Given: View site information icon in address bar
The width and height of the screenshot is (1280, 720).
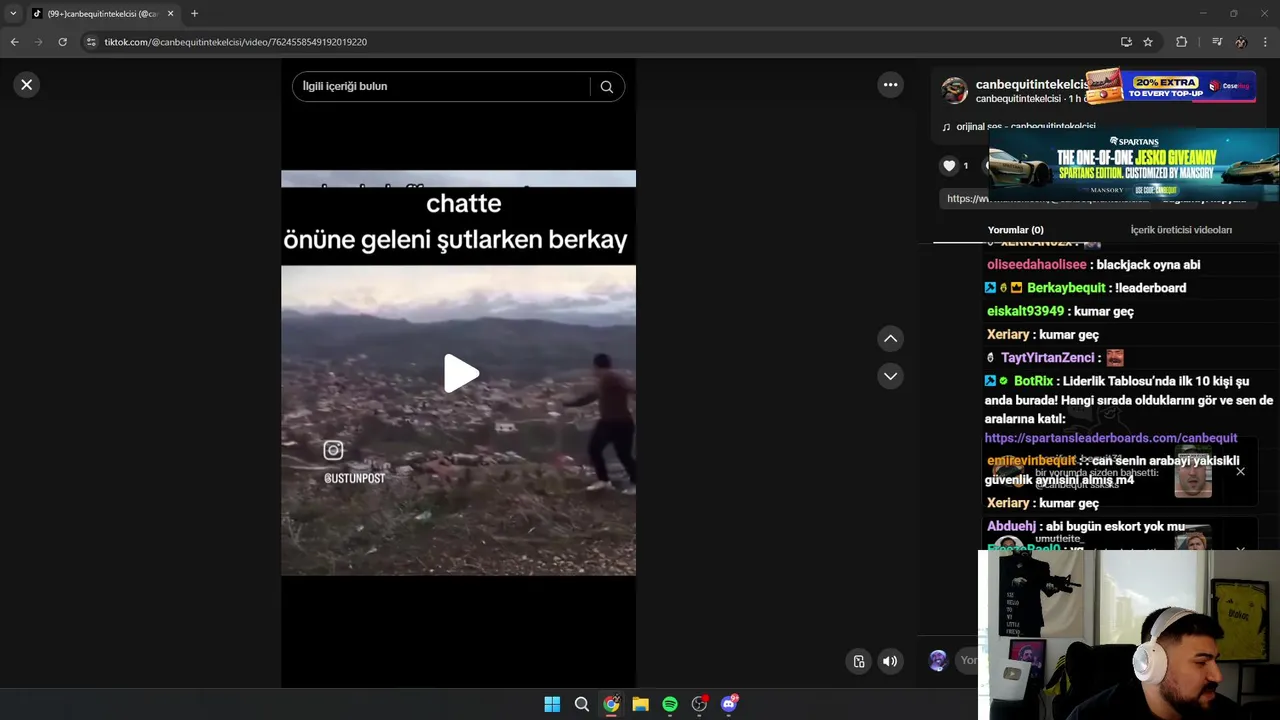Looking at the screenshot, I should 91,42.
